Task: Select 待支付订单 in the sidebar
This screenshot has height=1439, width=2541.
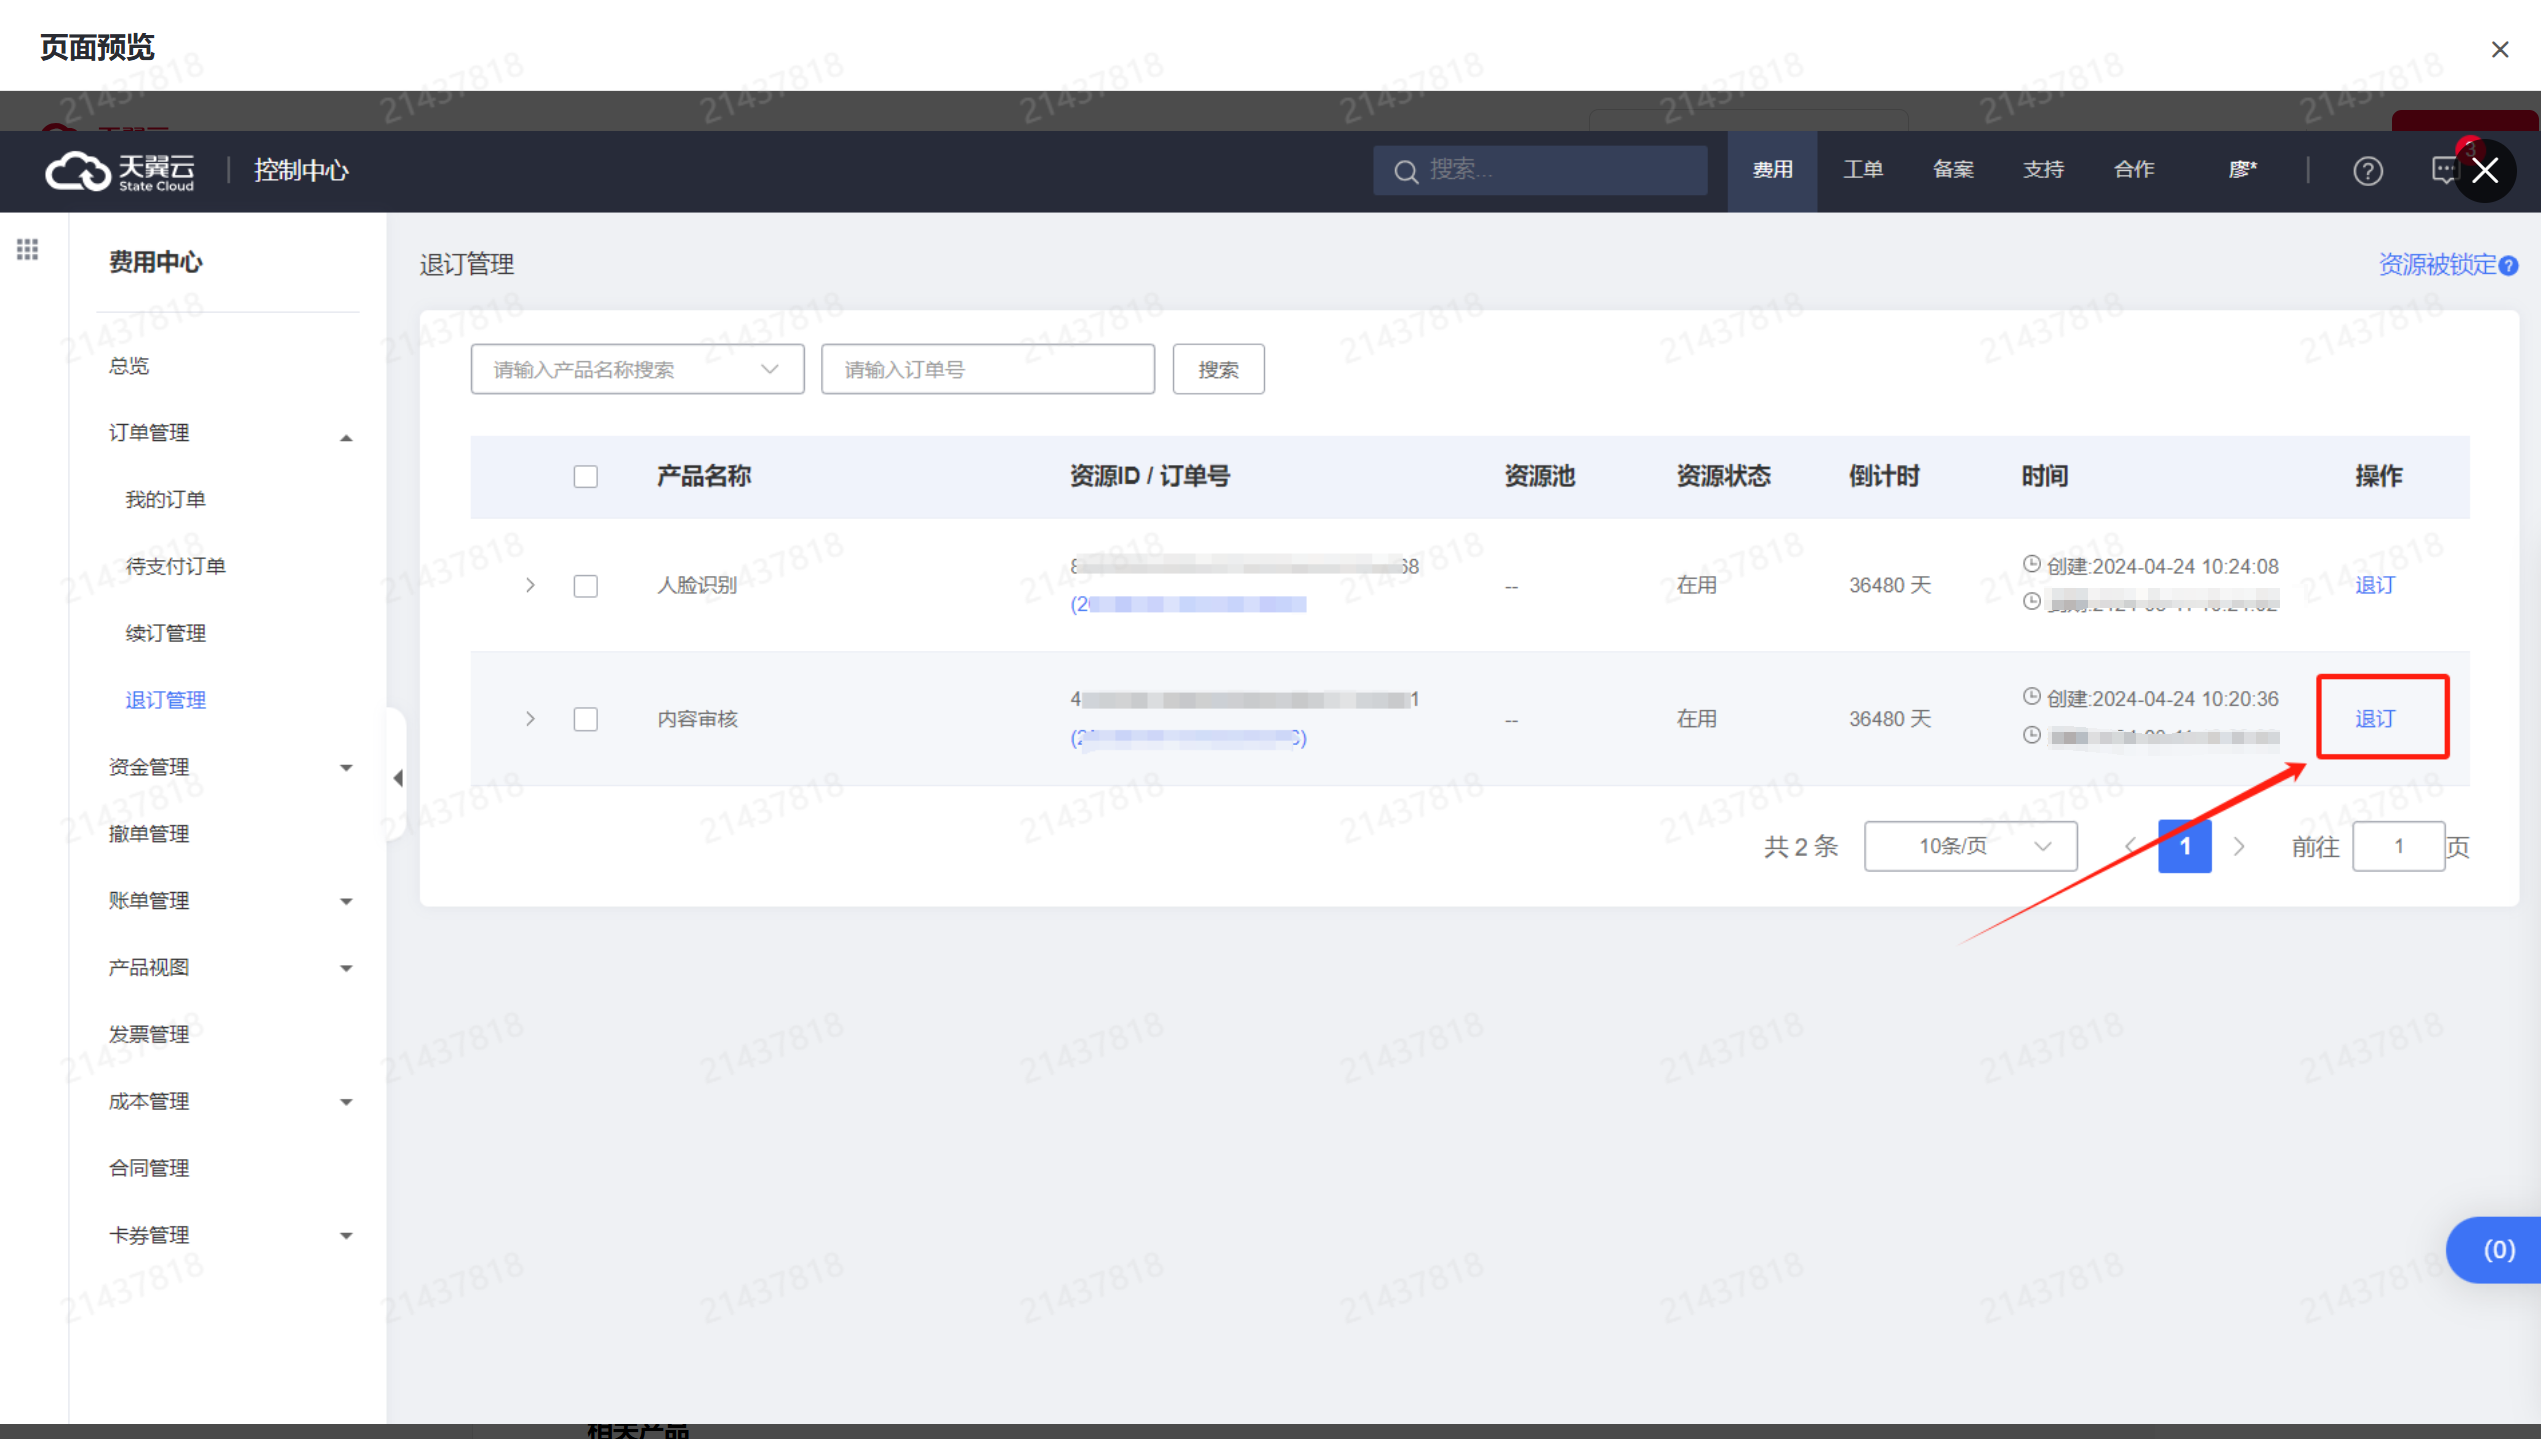Action: [176, 567]
